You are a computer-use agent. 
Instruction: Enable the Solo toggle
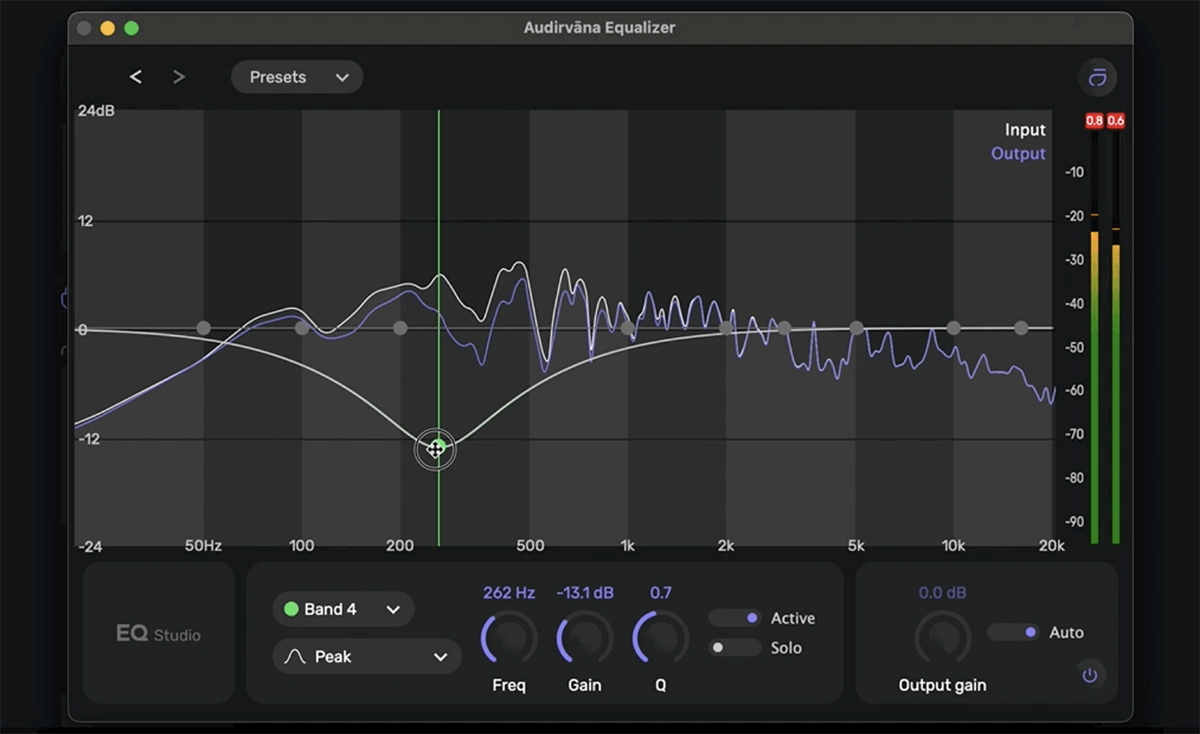(x=735, y=648)
